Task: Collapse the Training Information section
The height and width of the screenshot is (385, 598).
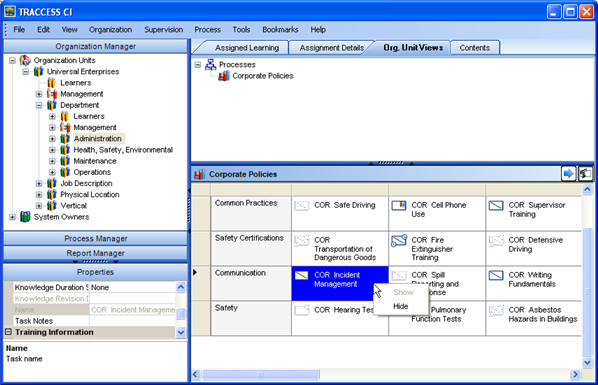Action: [x=8, y=332]
